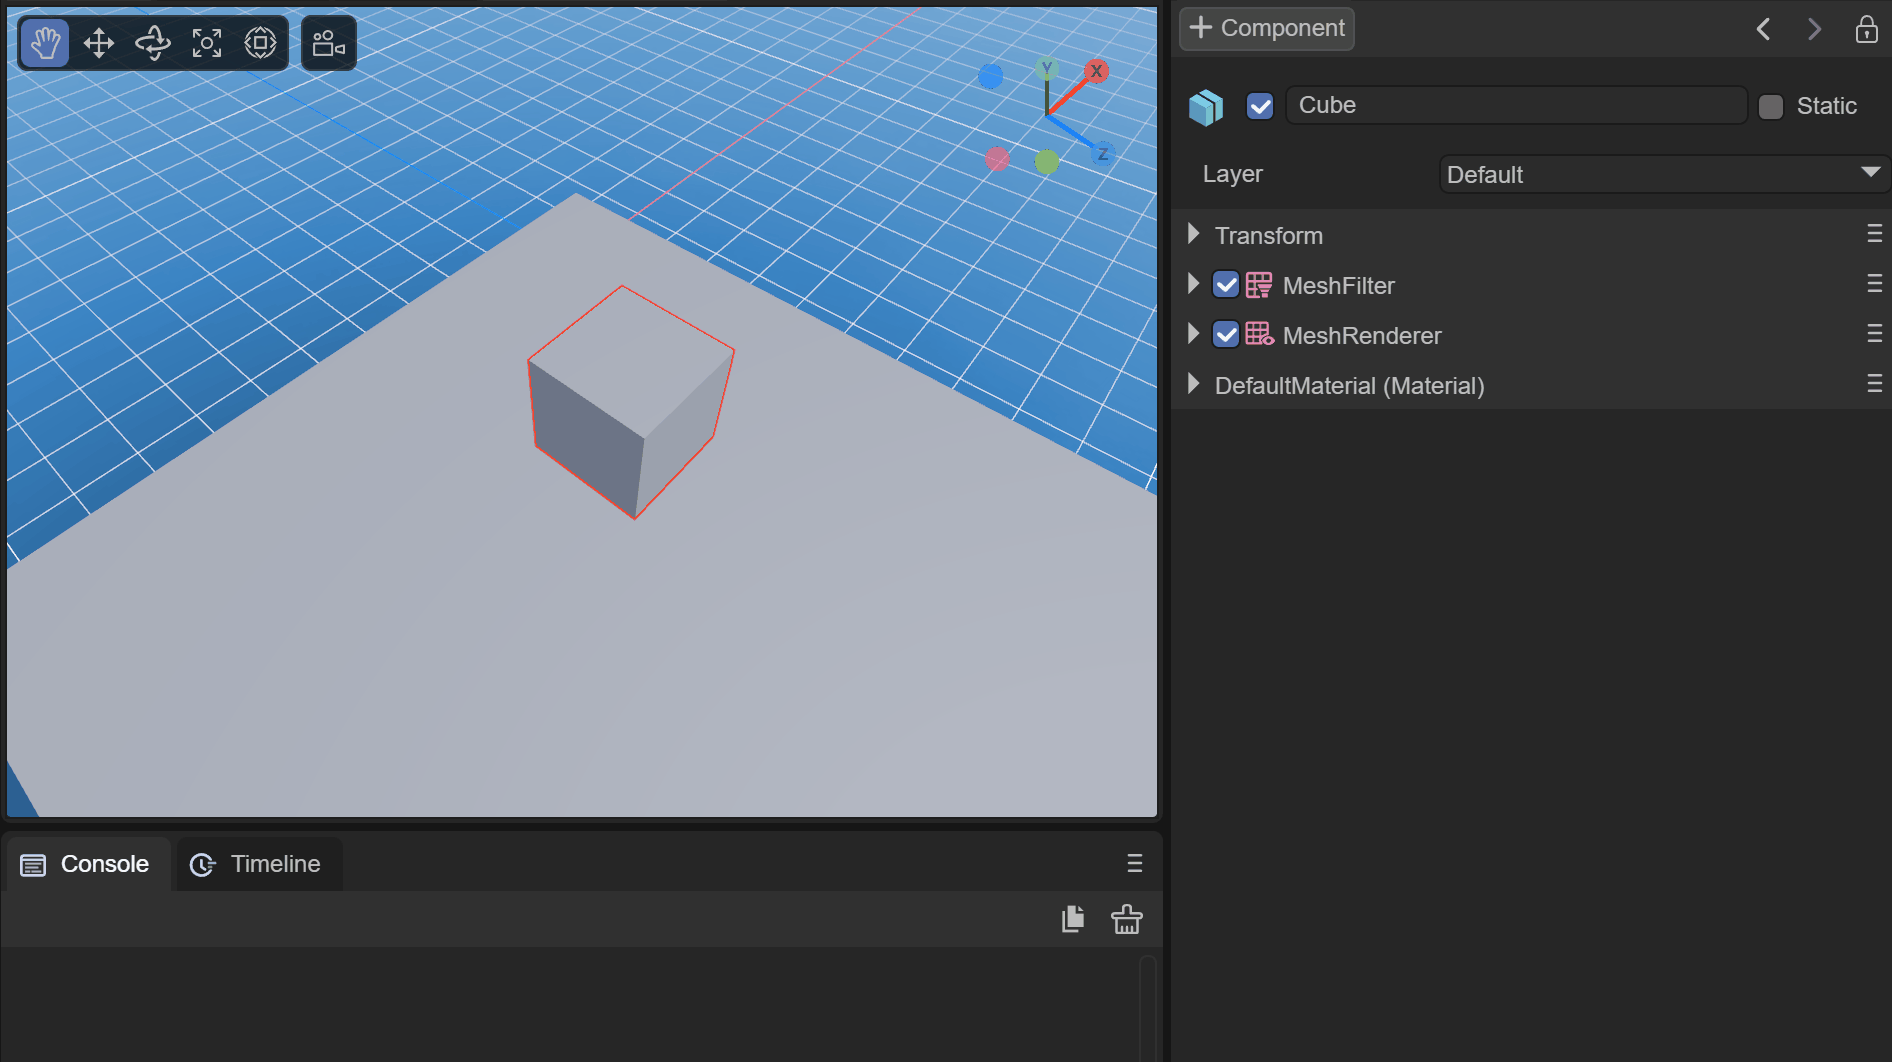Click the focus on selection tool

pyautogui.click(x=207, y=43)
